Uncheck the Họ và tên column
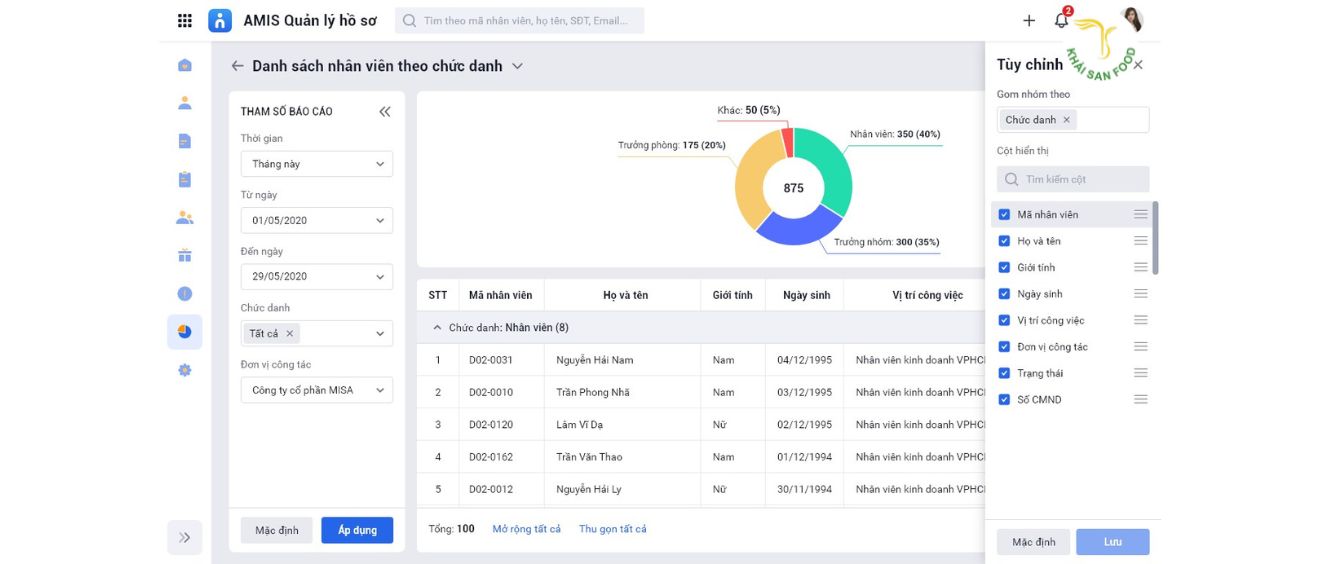1320x564 pixels. coord(1004,241)
